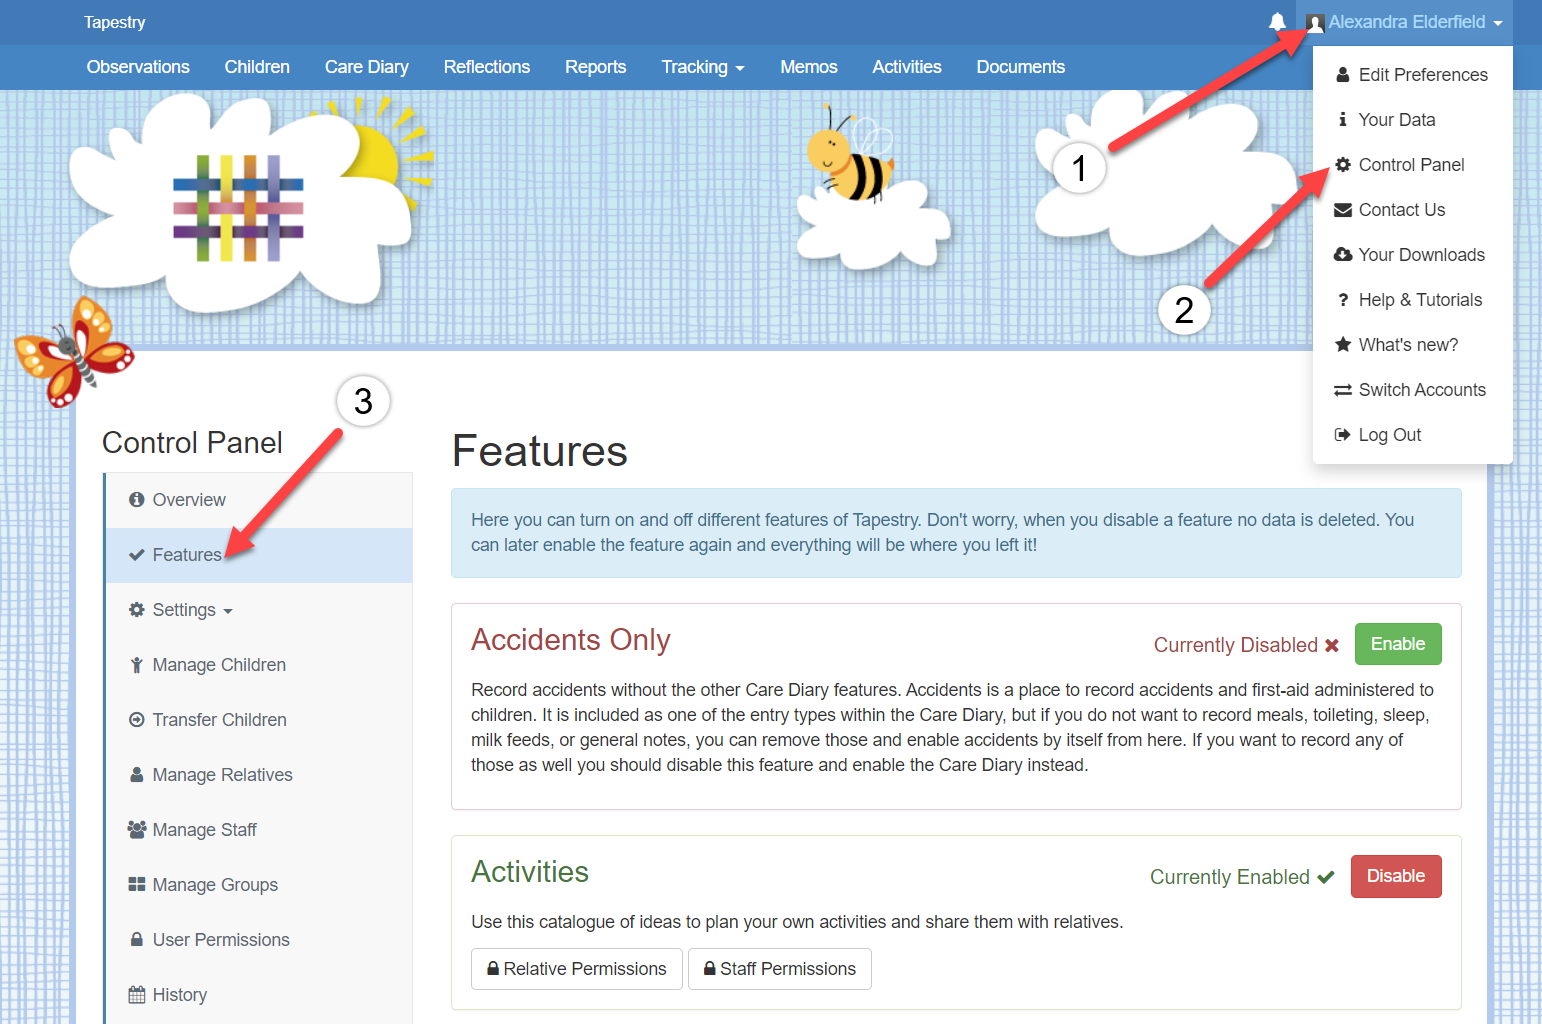The width and height of the screenshot is (1542, 1024).
Task: Go to Memos in the navigation bar
Action: (x=809, y=67)
